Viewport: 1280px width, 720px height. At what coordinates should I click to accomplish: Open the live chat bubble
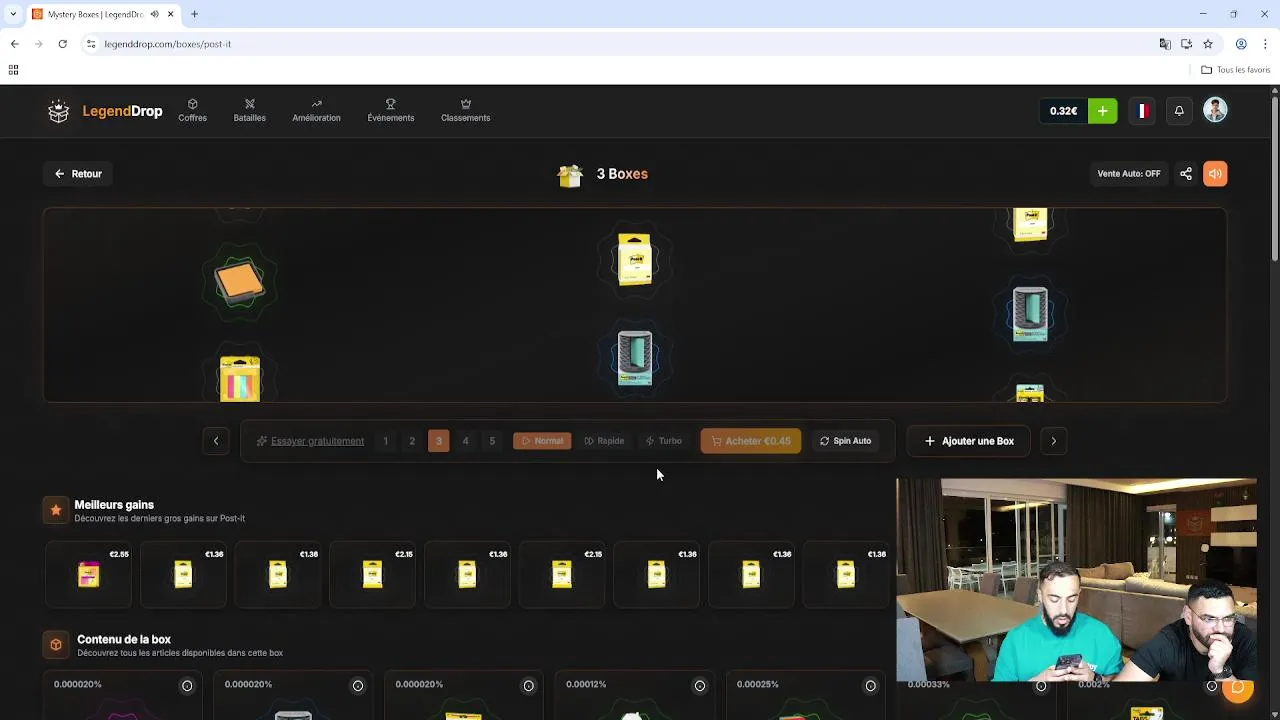click(1238, 687)
